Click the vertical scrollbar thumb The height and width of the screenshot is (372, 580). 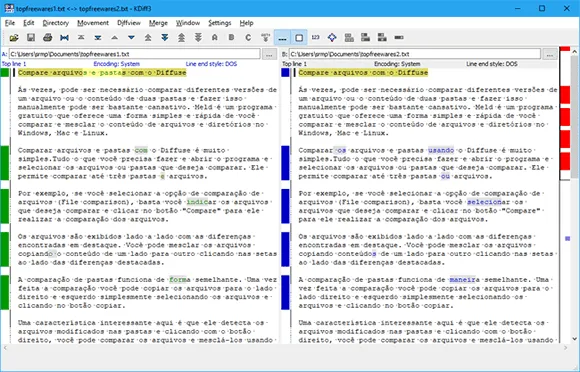[x=574, y=118]
